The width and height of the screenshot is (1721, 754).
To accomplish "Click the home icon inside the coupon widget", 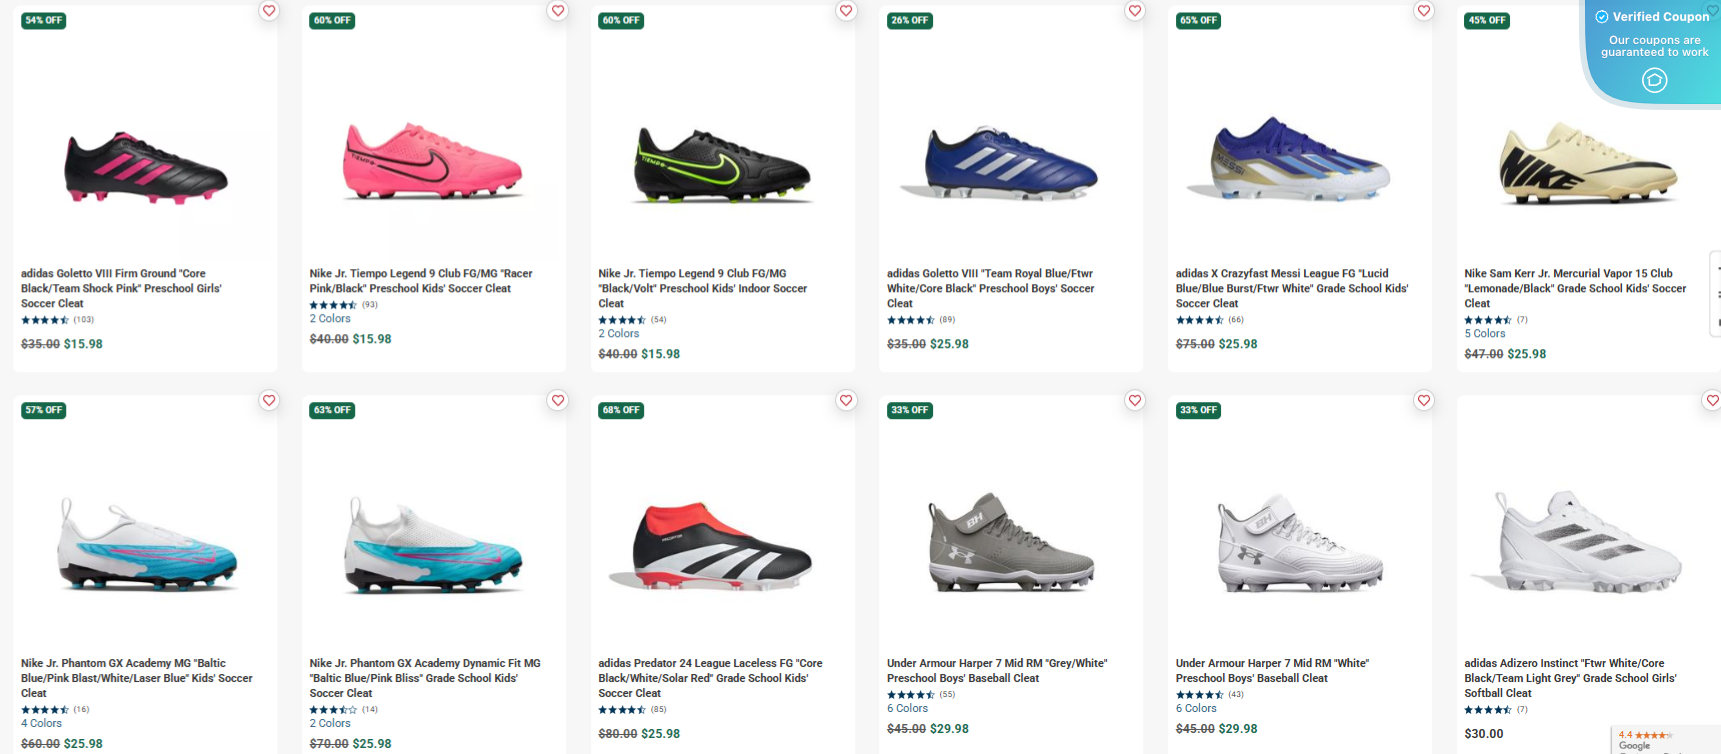I will click(x=1655, y=78).
